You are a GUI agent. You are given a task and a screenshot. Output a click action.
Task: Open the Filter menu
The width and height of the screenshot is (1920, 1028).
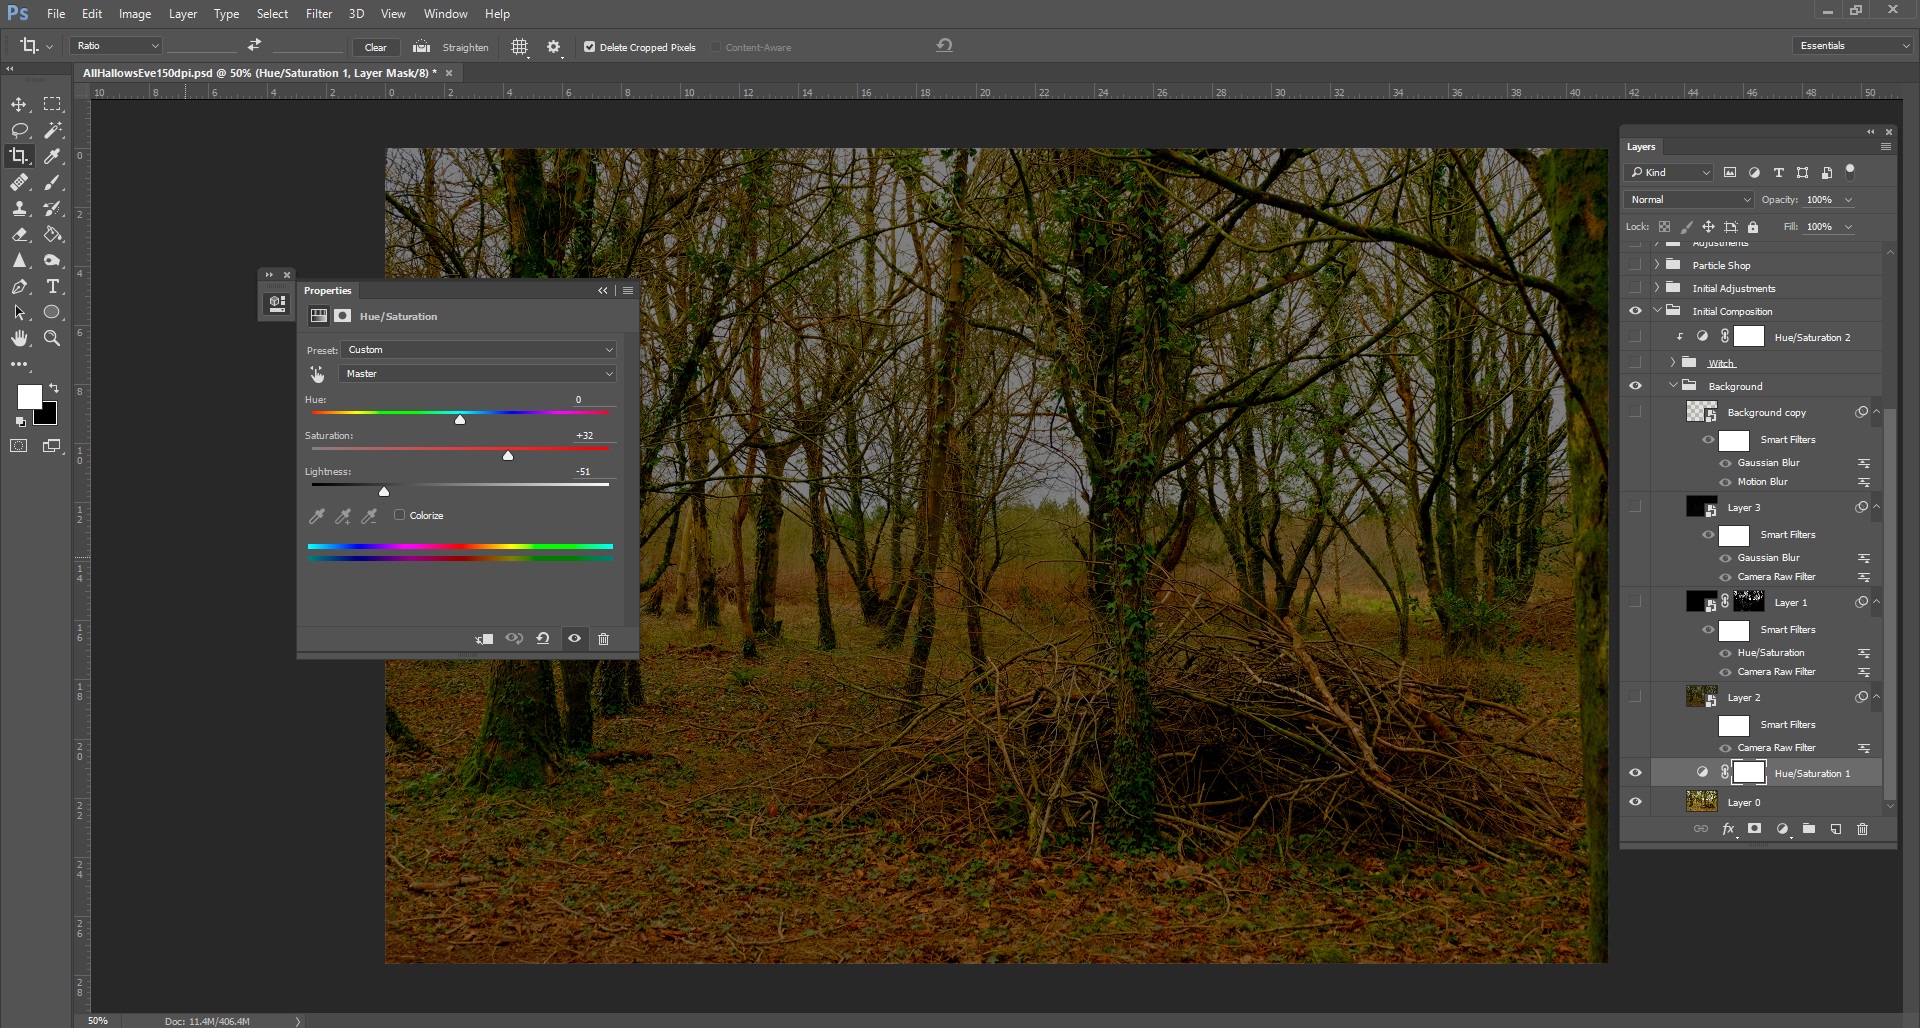[319, 14]
